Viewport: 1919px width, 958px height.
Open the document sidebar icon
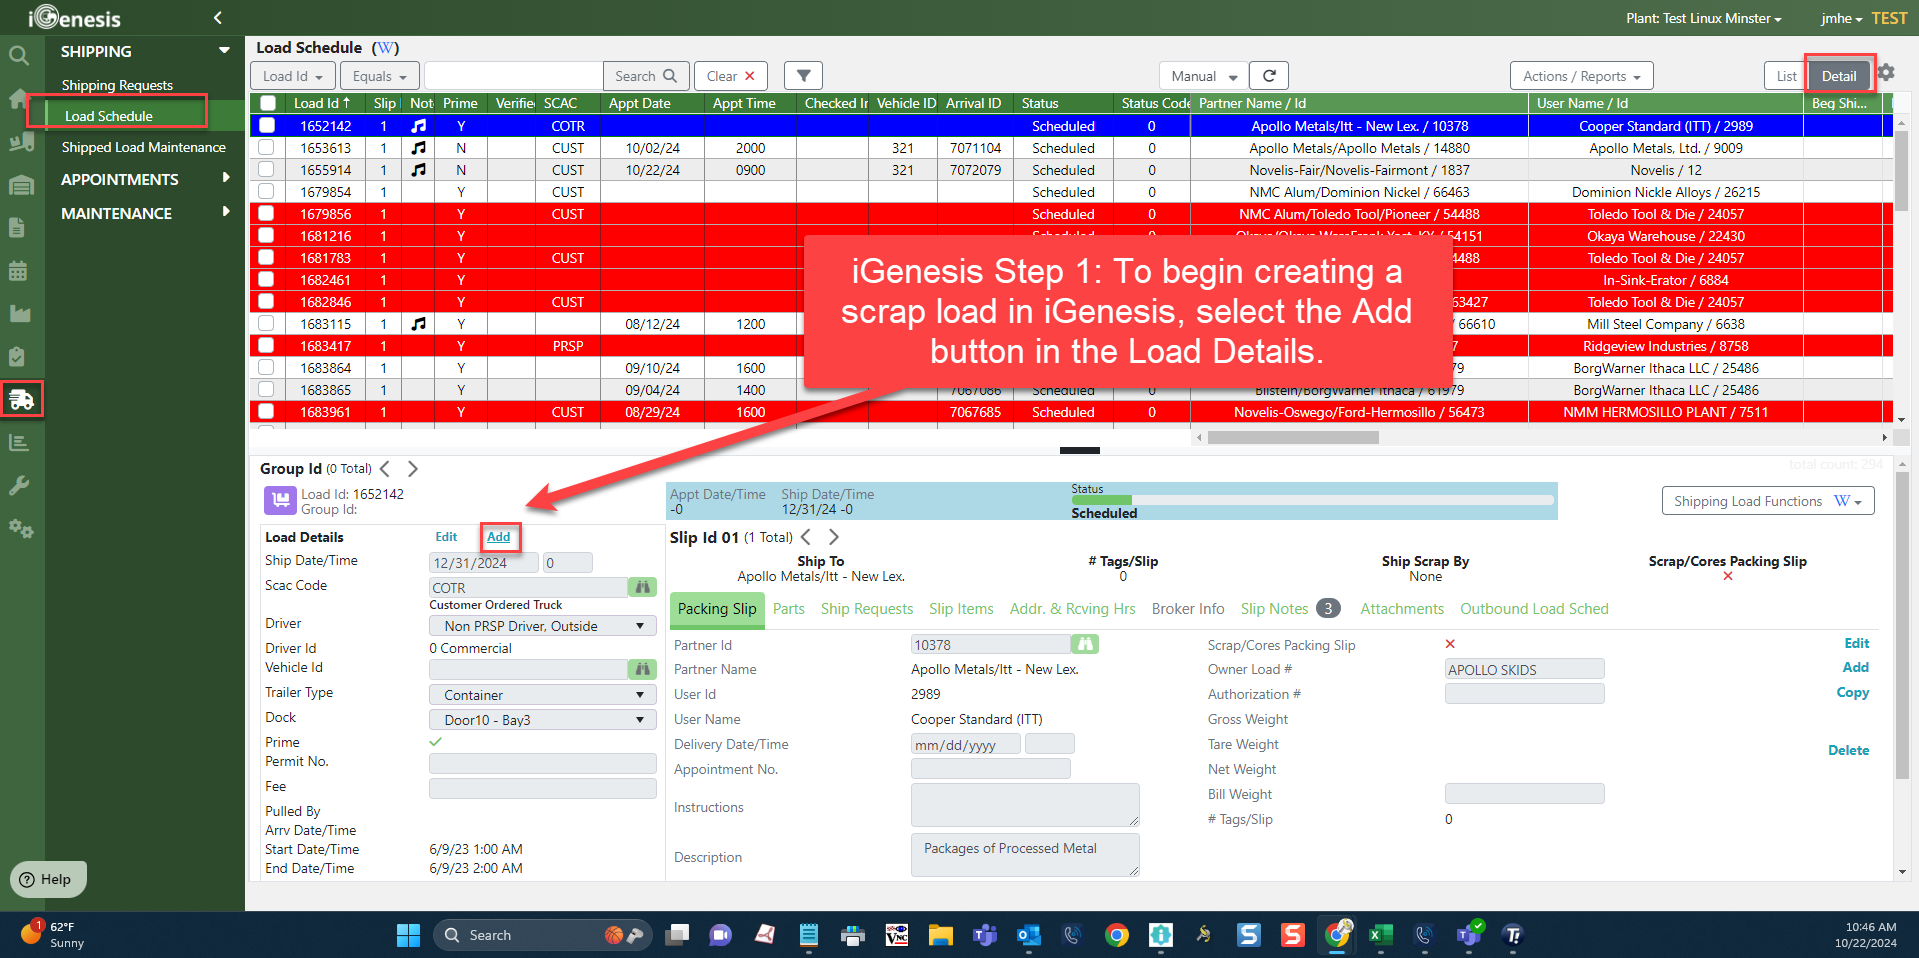[16, 228]
